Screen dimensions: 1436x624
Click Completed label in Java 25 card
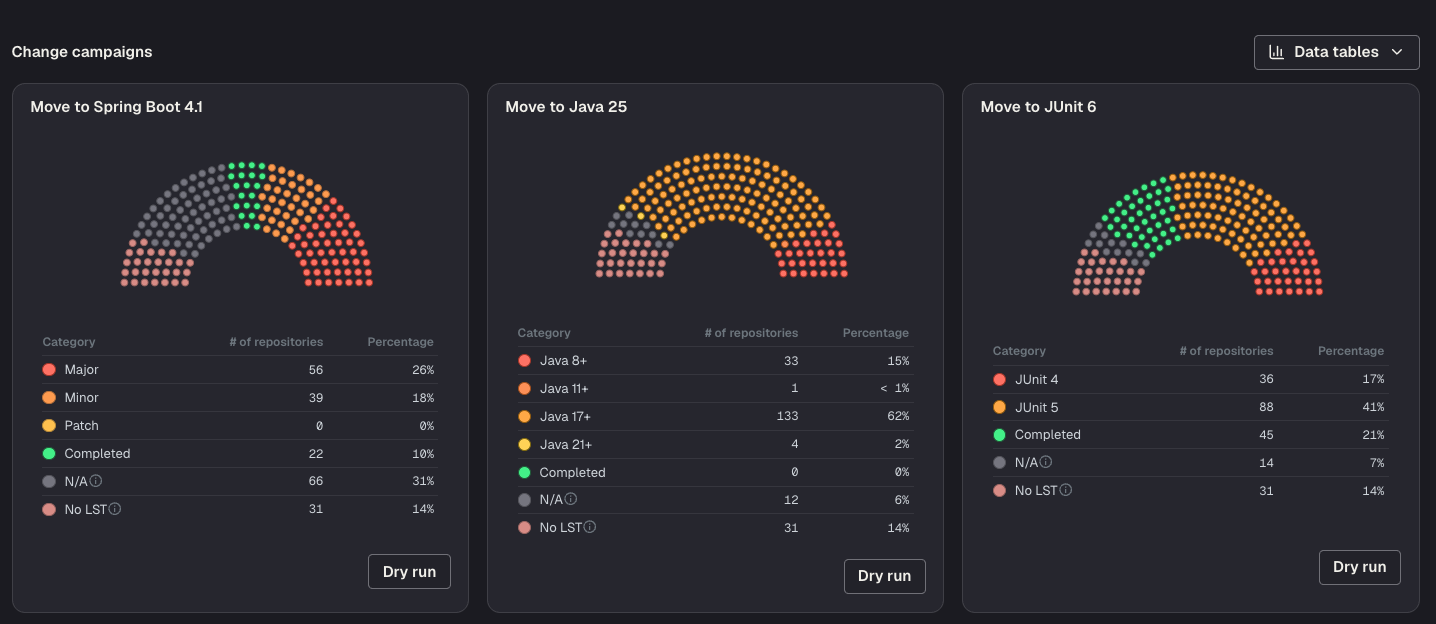(572, 473)
